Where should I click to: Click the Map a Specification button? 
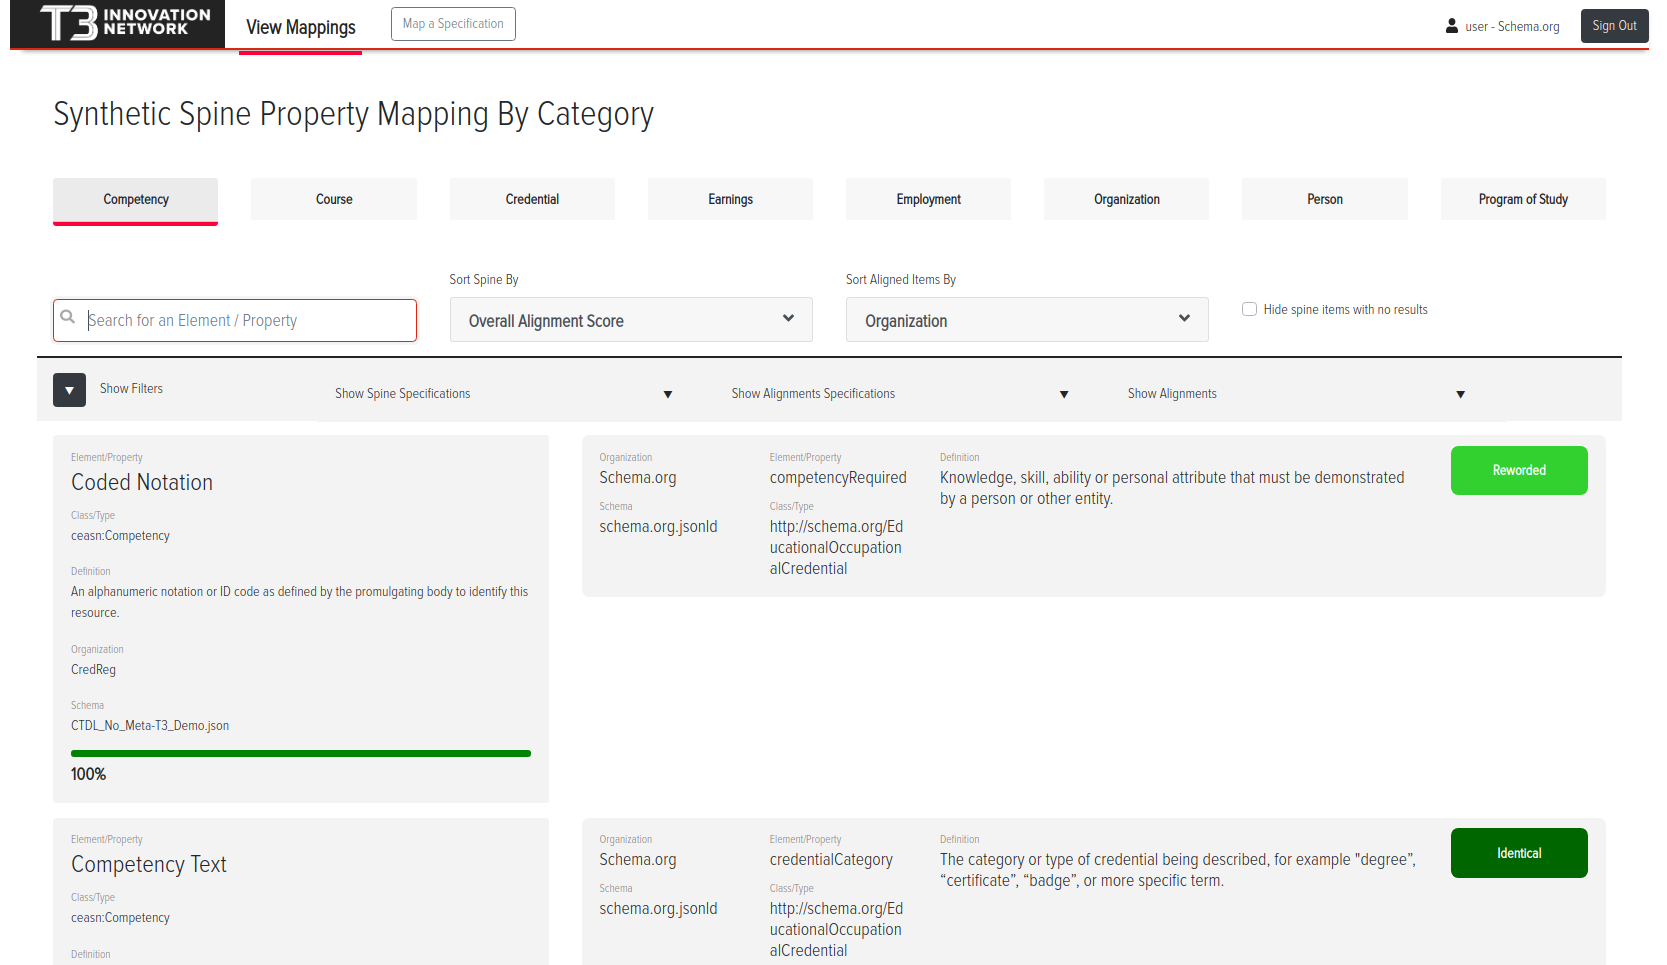453,24
